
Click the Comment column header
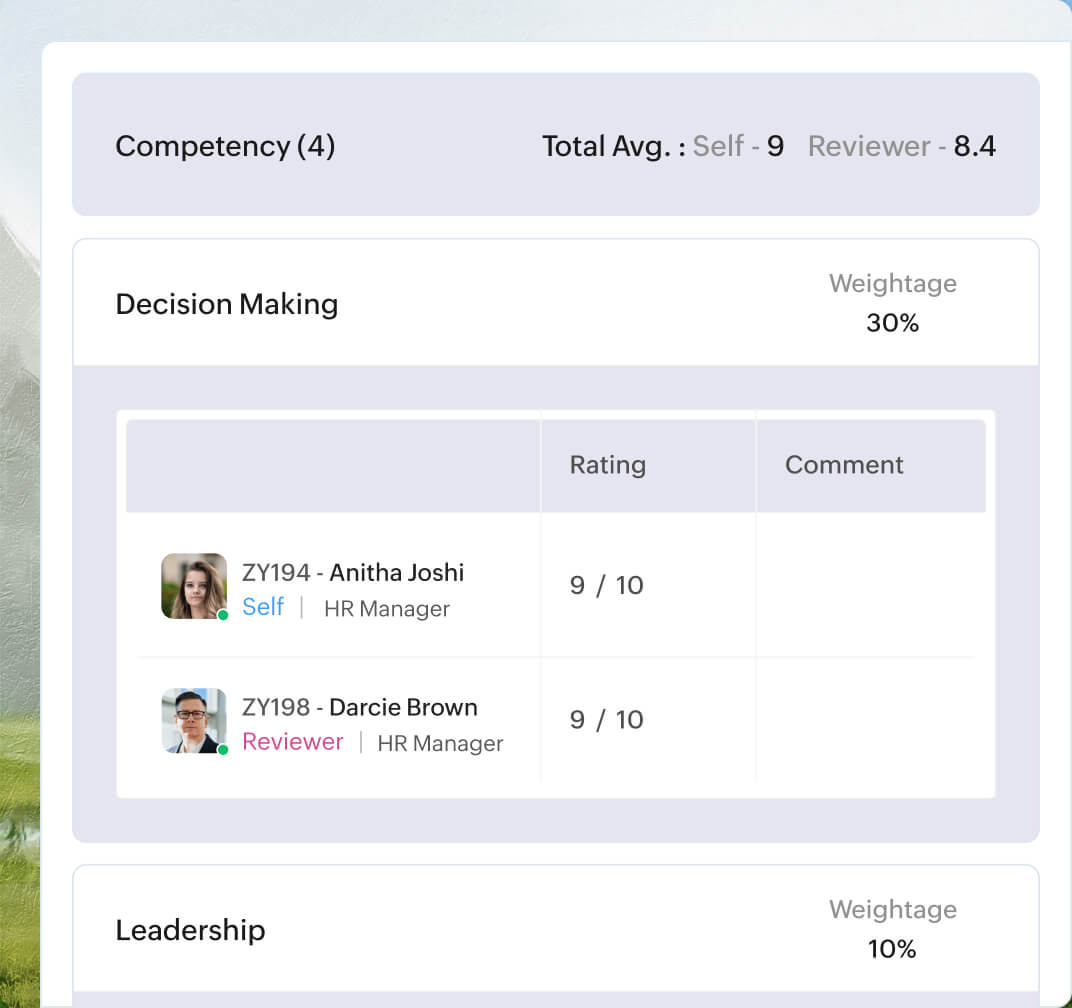coord(844,465)
